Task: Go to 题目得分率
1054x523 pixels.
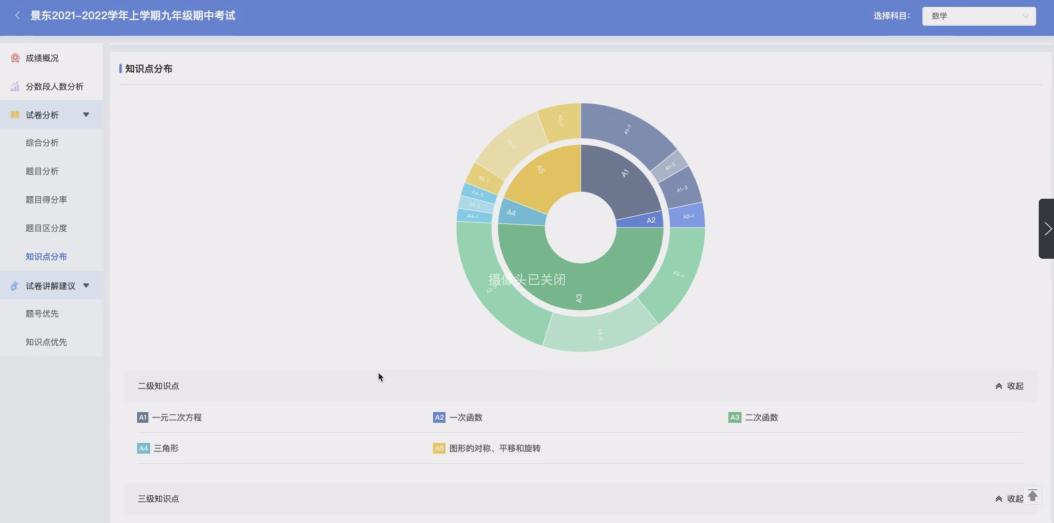Action: 46,200
